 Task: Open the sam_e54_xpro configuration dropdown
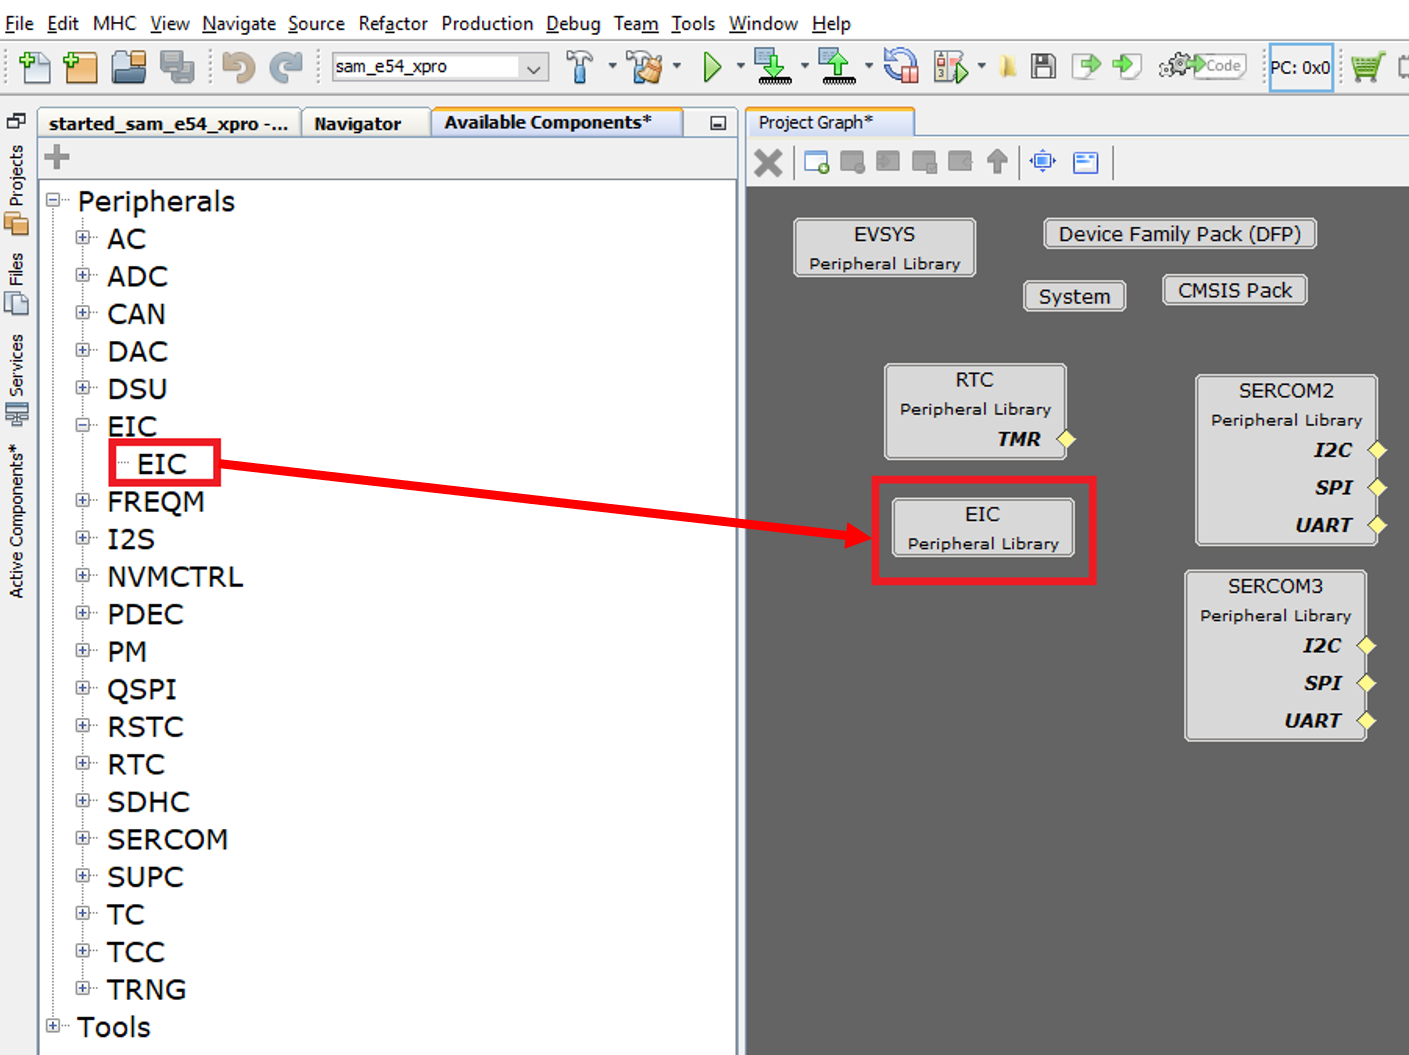[x=533, y=68]
